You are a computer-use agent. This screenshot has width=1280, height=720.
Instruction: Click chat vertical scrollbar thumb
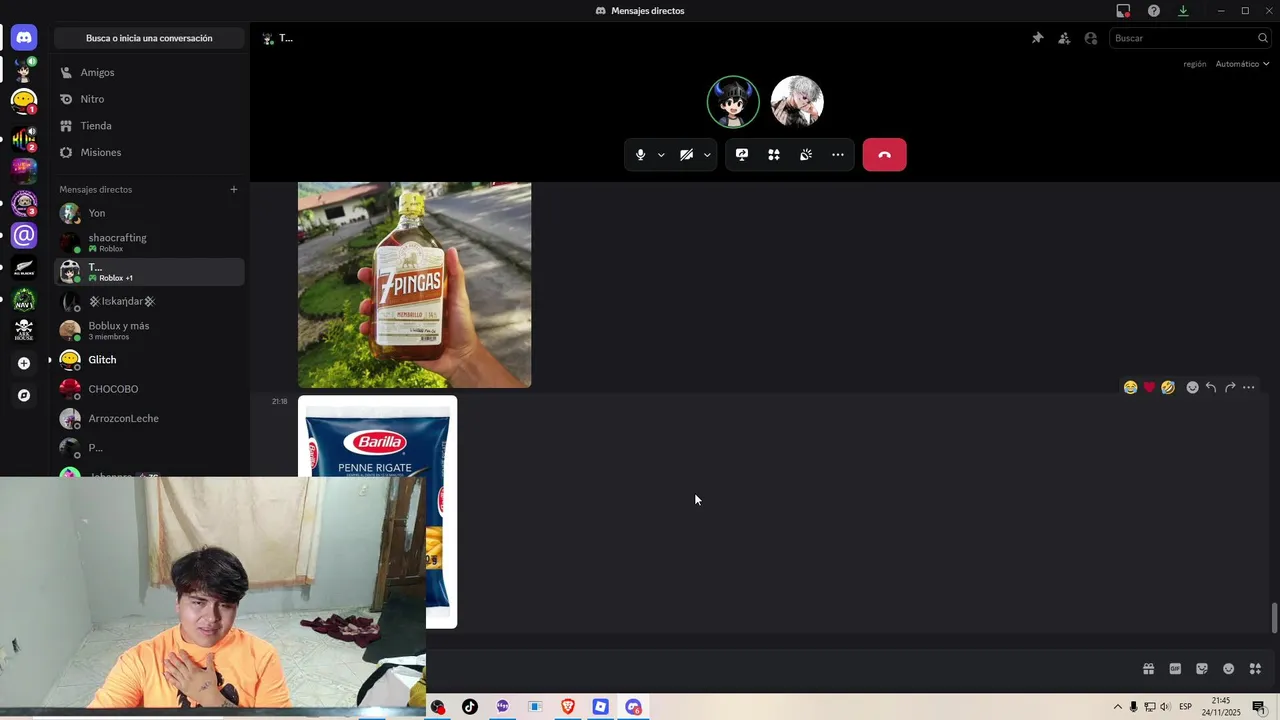pyautogui.click(x=1274, y=618)
